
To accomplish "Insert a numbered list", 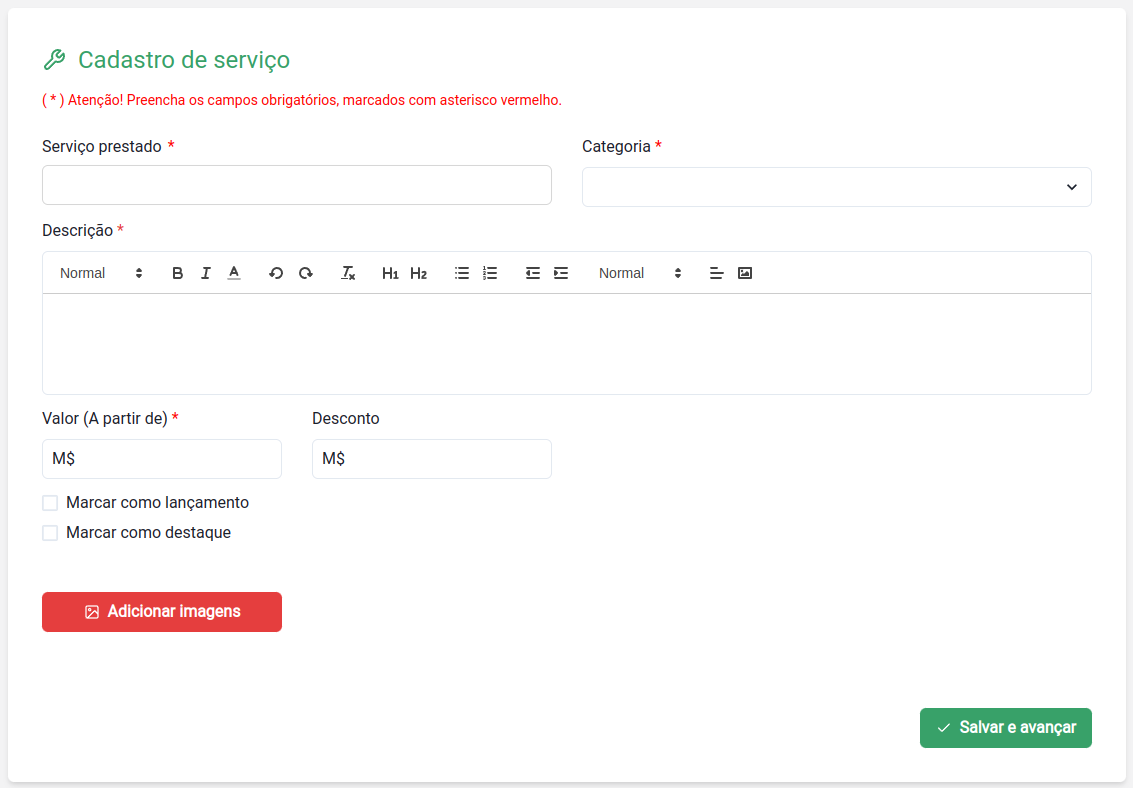I will point(489,272).
